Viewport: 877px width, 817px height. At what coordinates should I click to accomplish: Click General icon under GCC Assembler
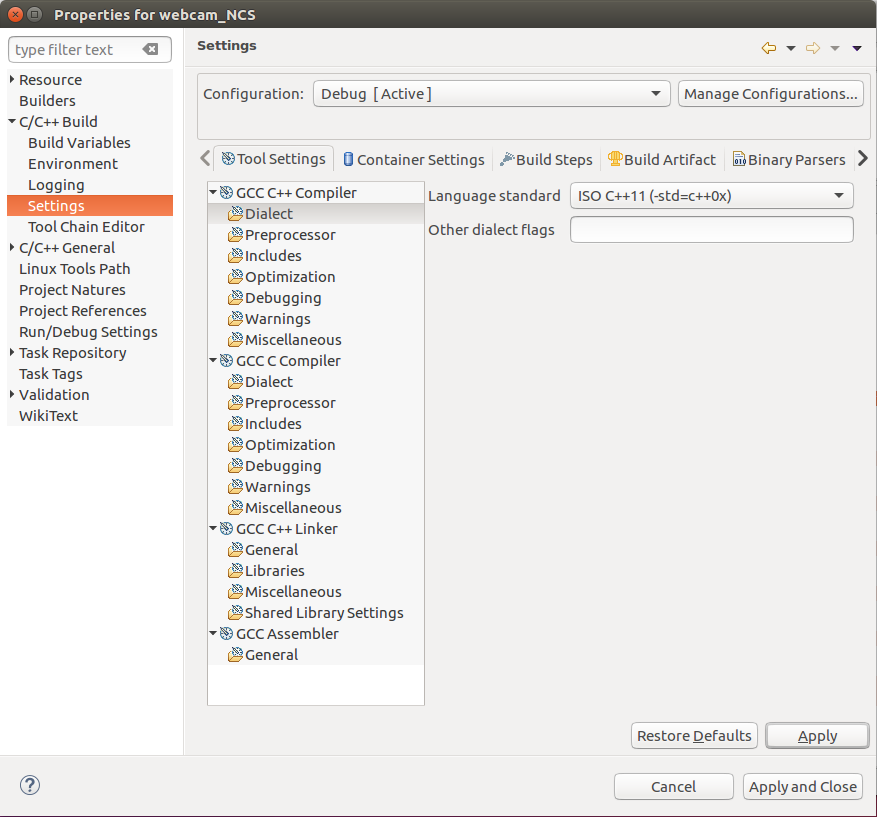(x=235, y=654)
